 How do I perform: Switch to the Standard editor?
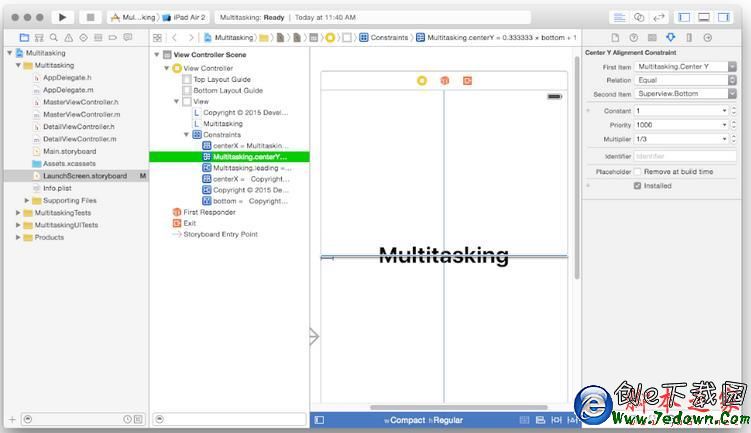[x=619, y=17]
